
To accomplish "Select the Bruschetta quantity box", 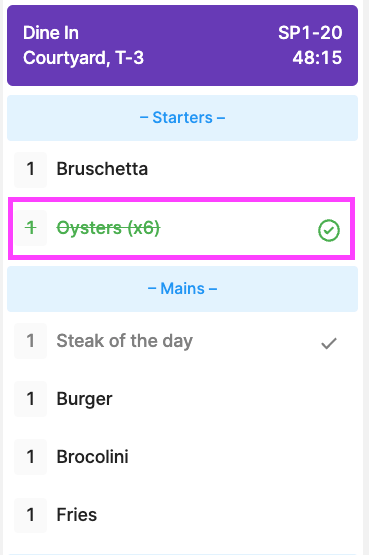I will point(30,170).
